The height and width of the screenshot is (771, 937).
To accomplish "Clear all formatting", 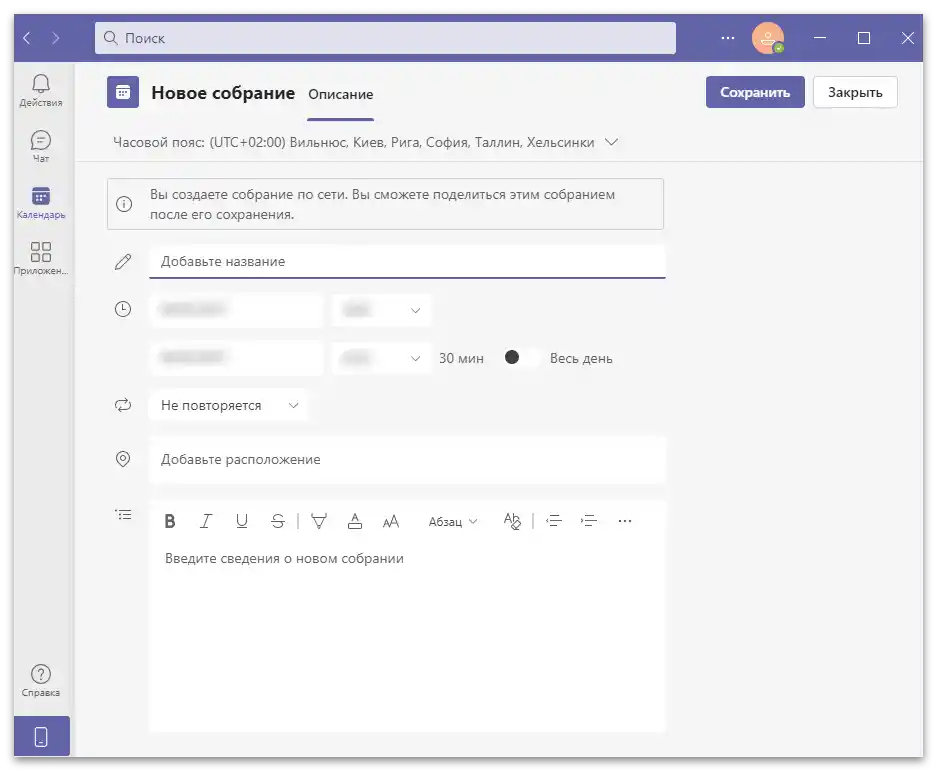I will coord(512,521).
